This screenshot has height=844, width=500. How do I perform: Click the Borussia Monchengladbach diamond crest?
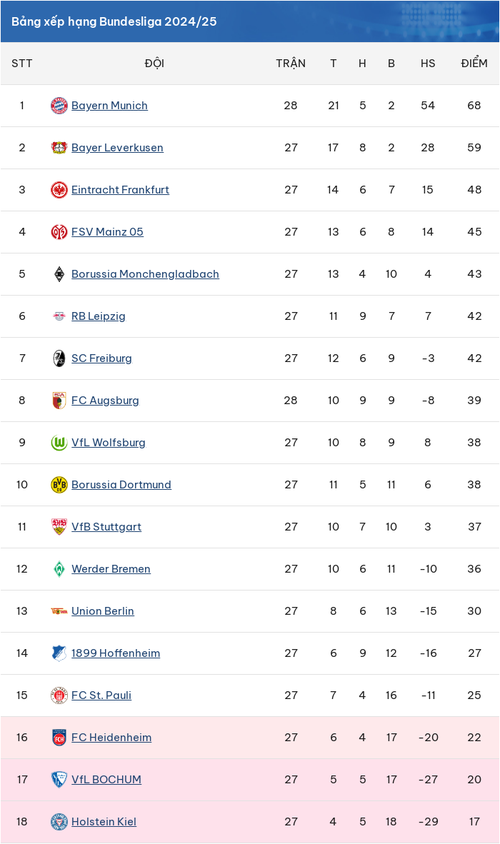click(59, 274)
